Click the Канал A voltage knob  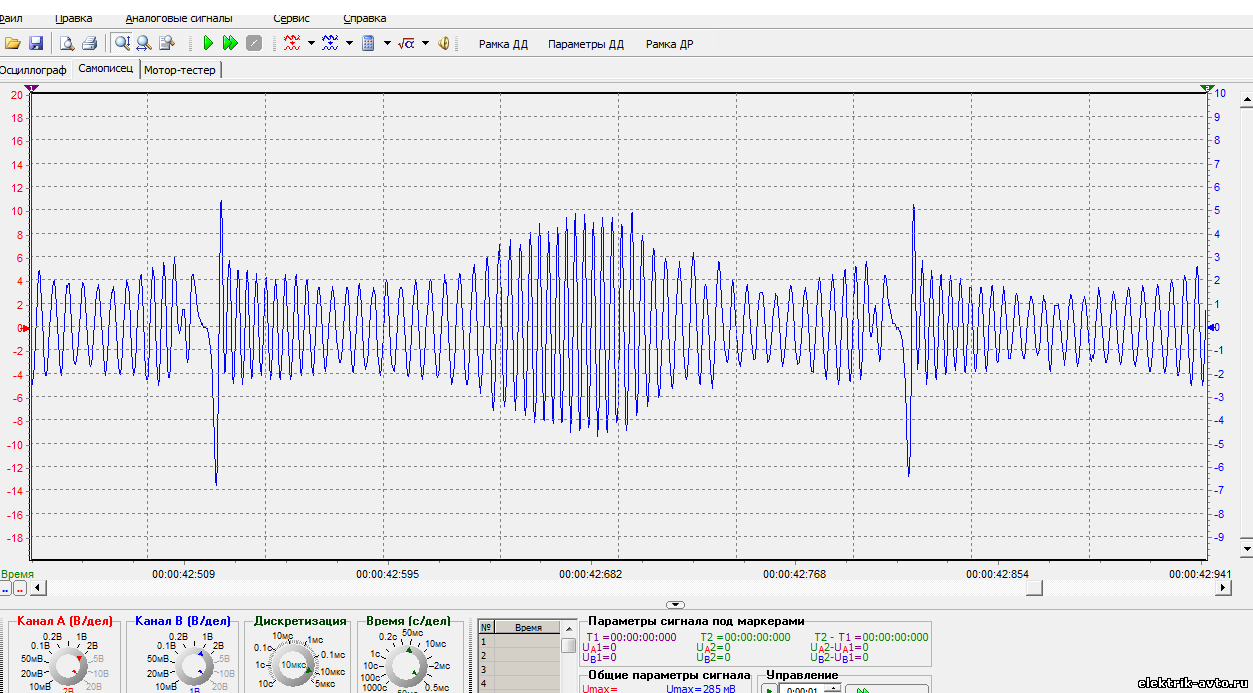tap(69, 665)
